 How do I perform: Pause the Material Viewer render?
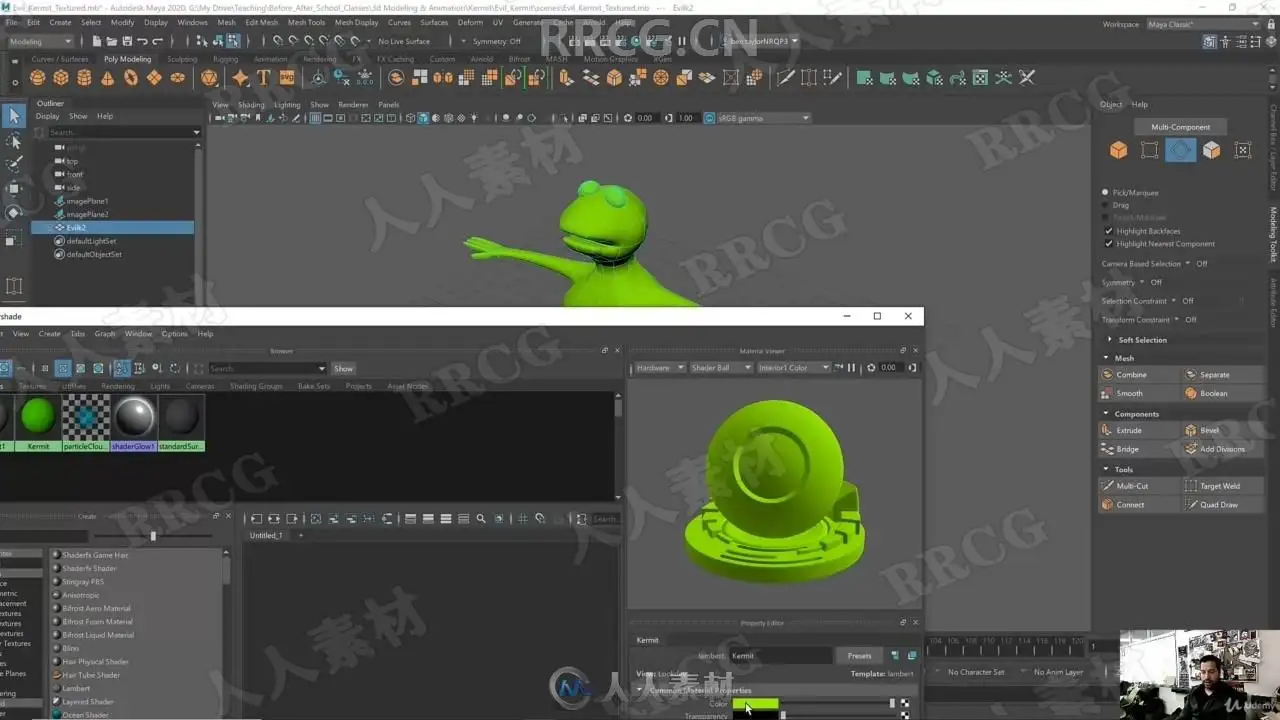852,367
